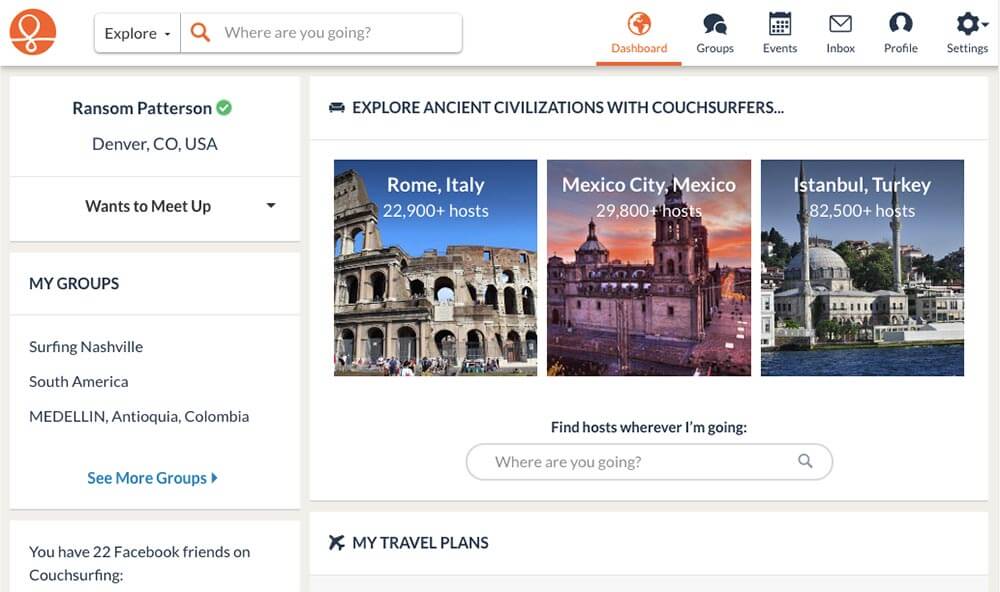
Task: Select the Rome, Italy destination card
Action: click(436, 267)
